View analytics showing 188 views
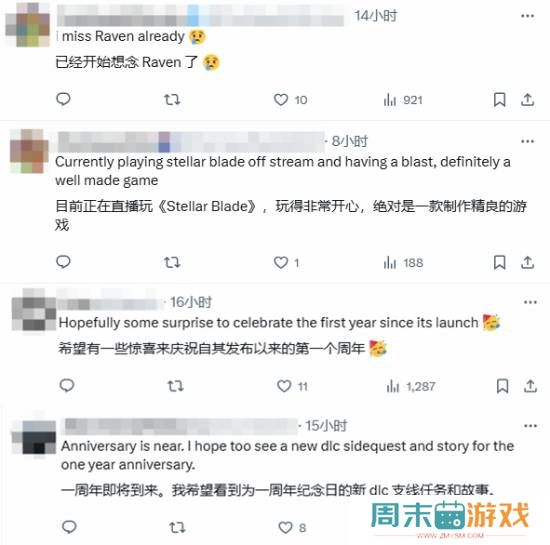This screenshot has width=550, height=545. pyautogui.click(x=403, y=263)
